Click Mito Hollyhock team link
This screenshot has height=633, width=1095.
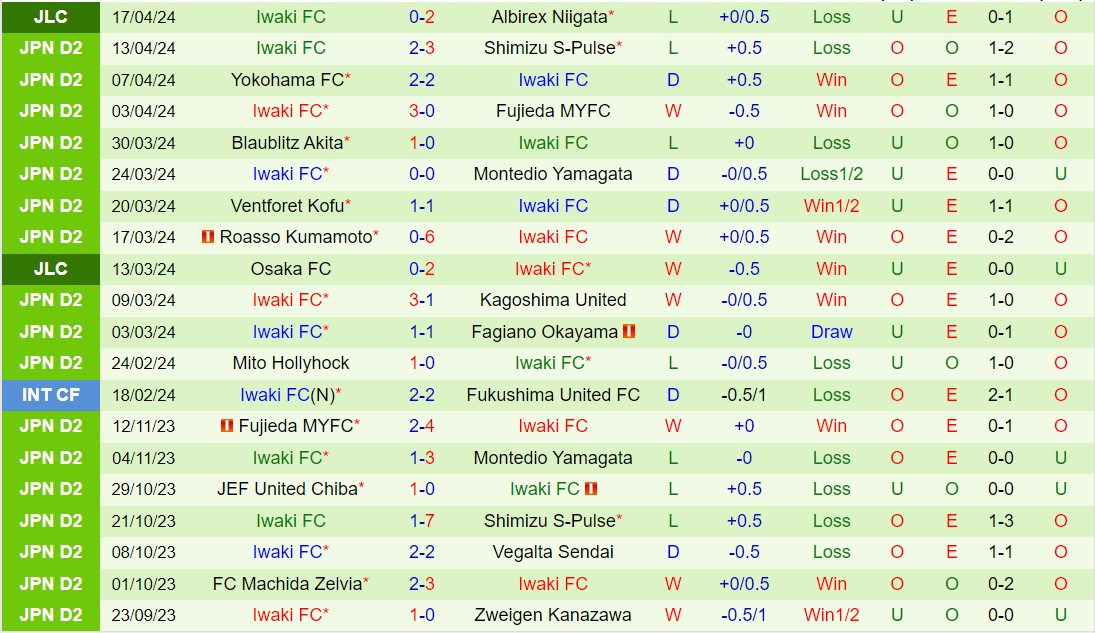291,363
